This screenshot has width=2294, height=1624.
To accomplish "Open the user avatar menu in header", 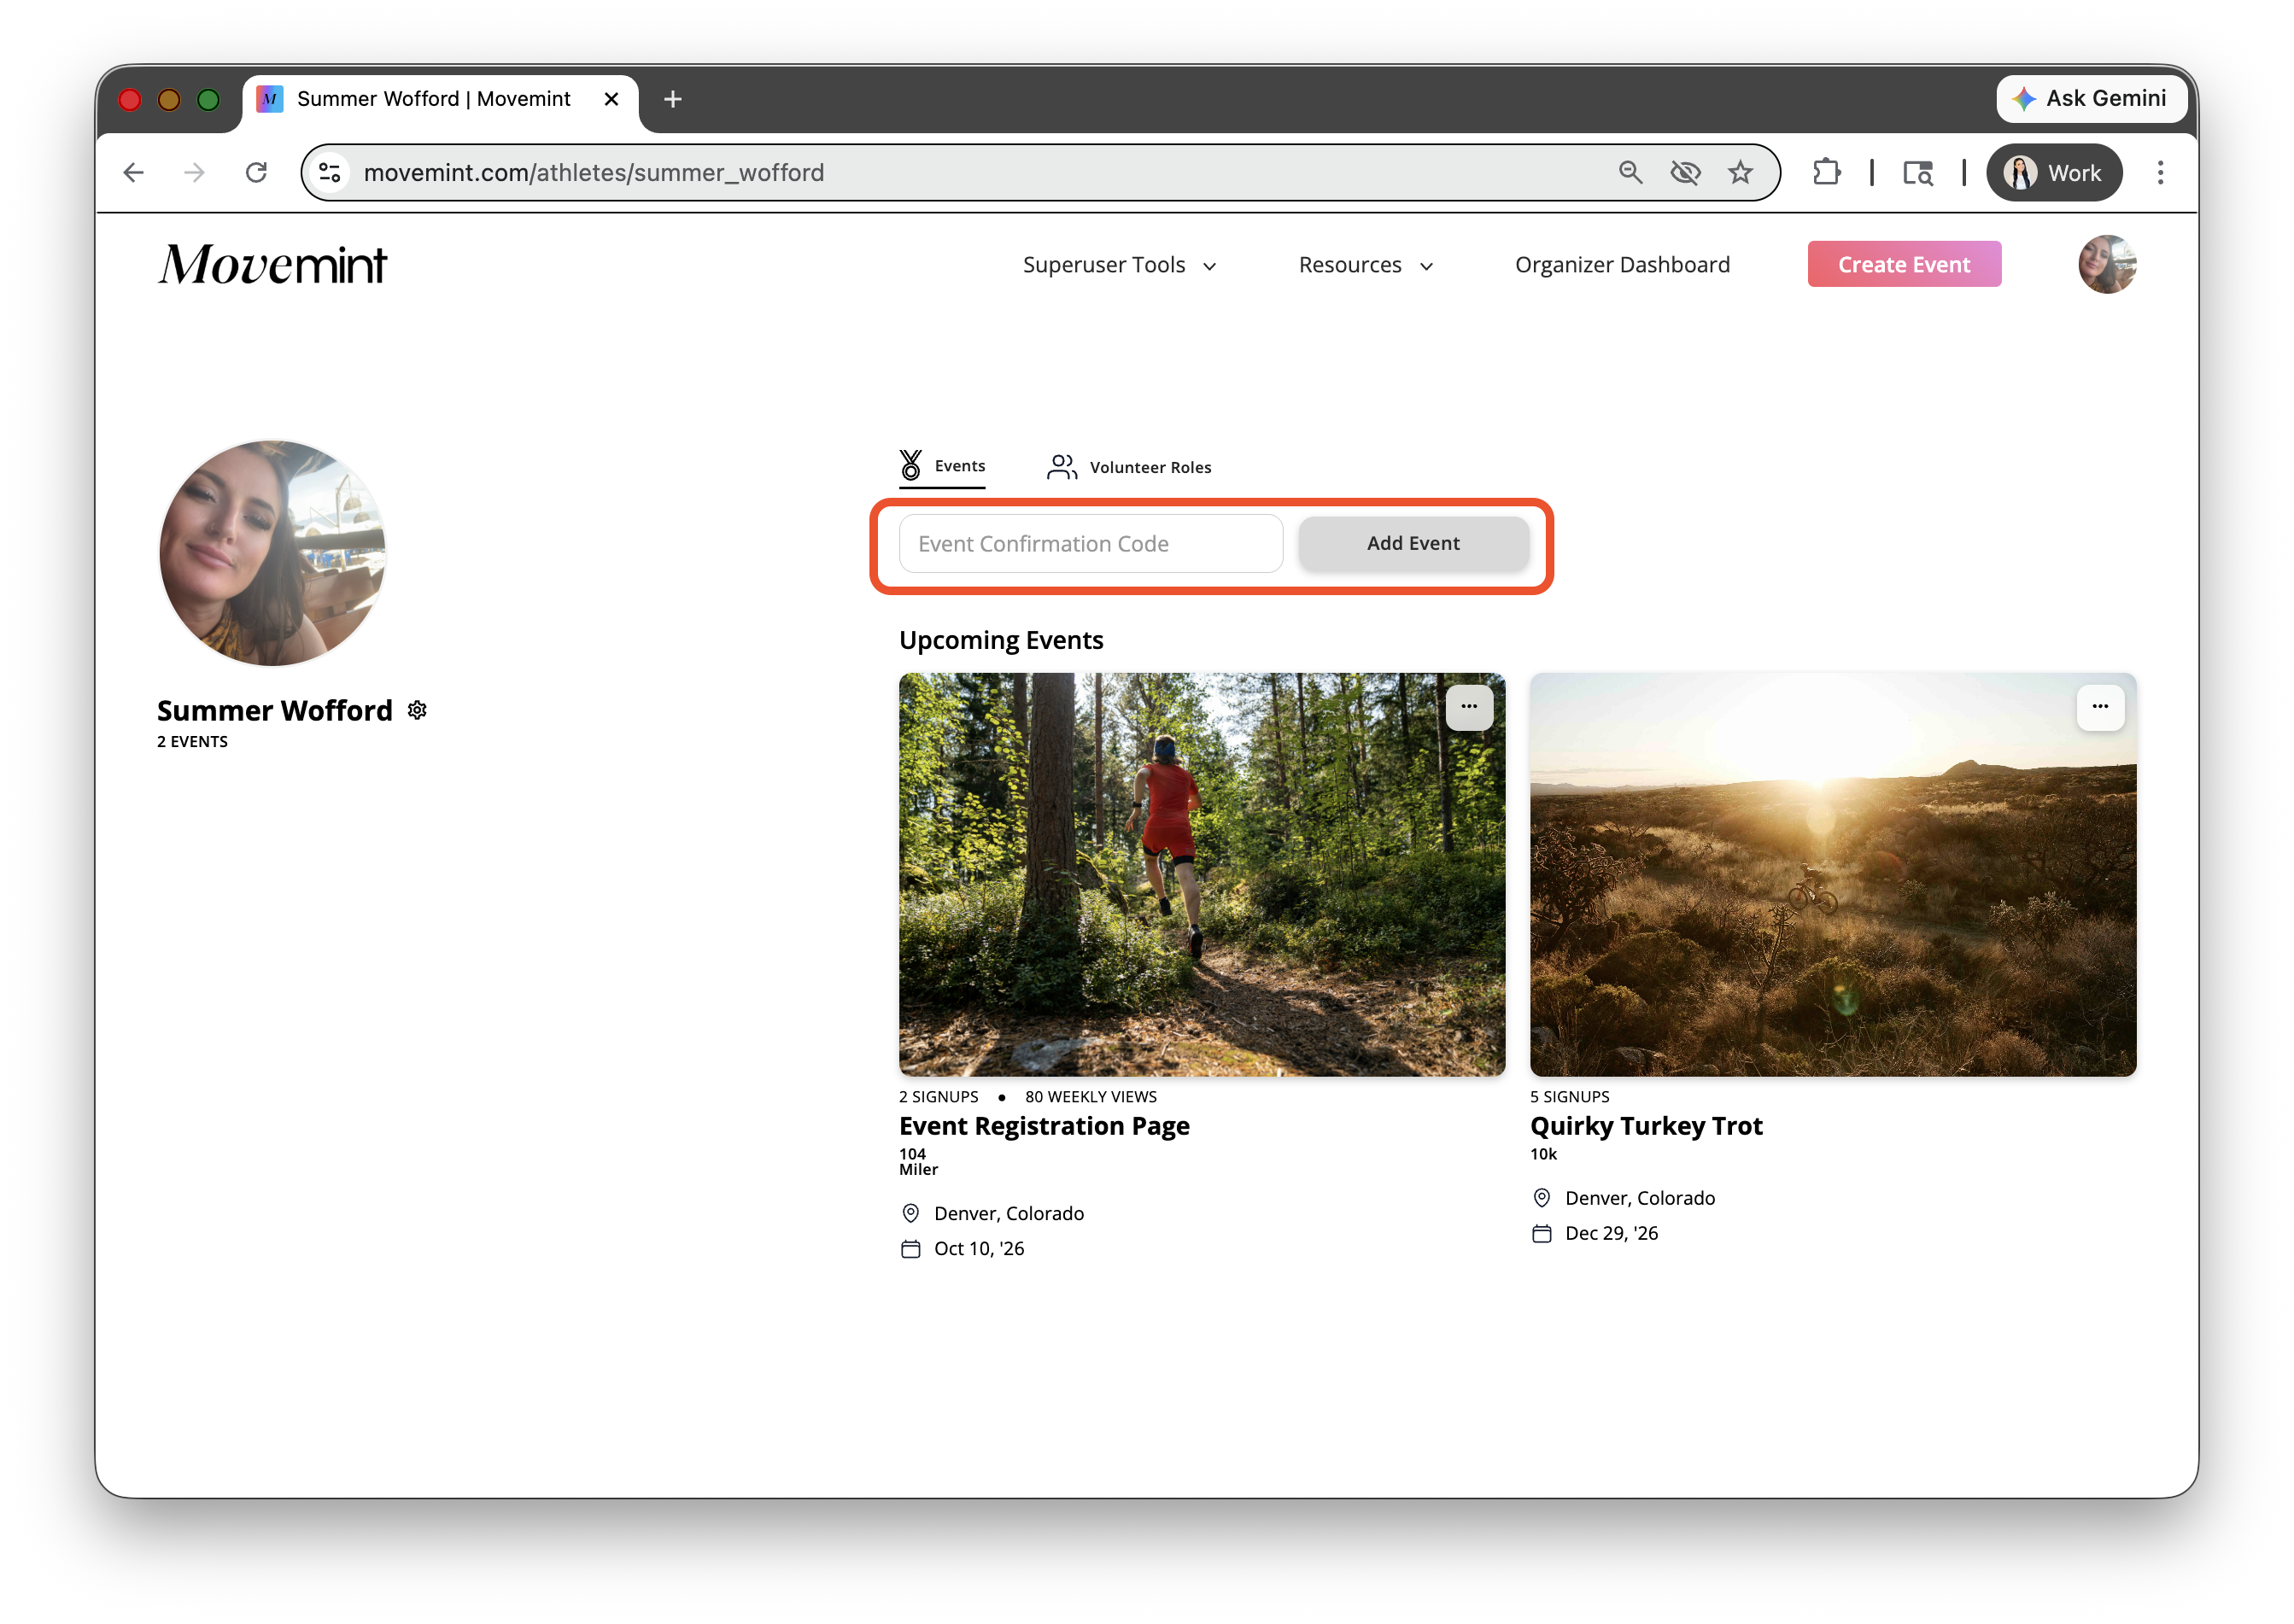I will [2106, 265].
